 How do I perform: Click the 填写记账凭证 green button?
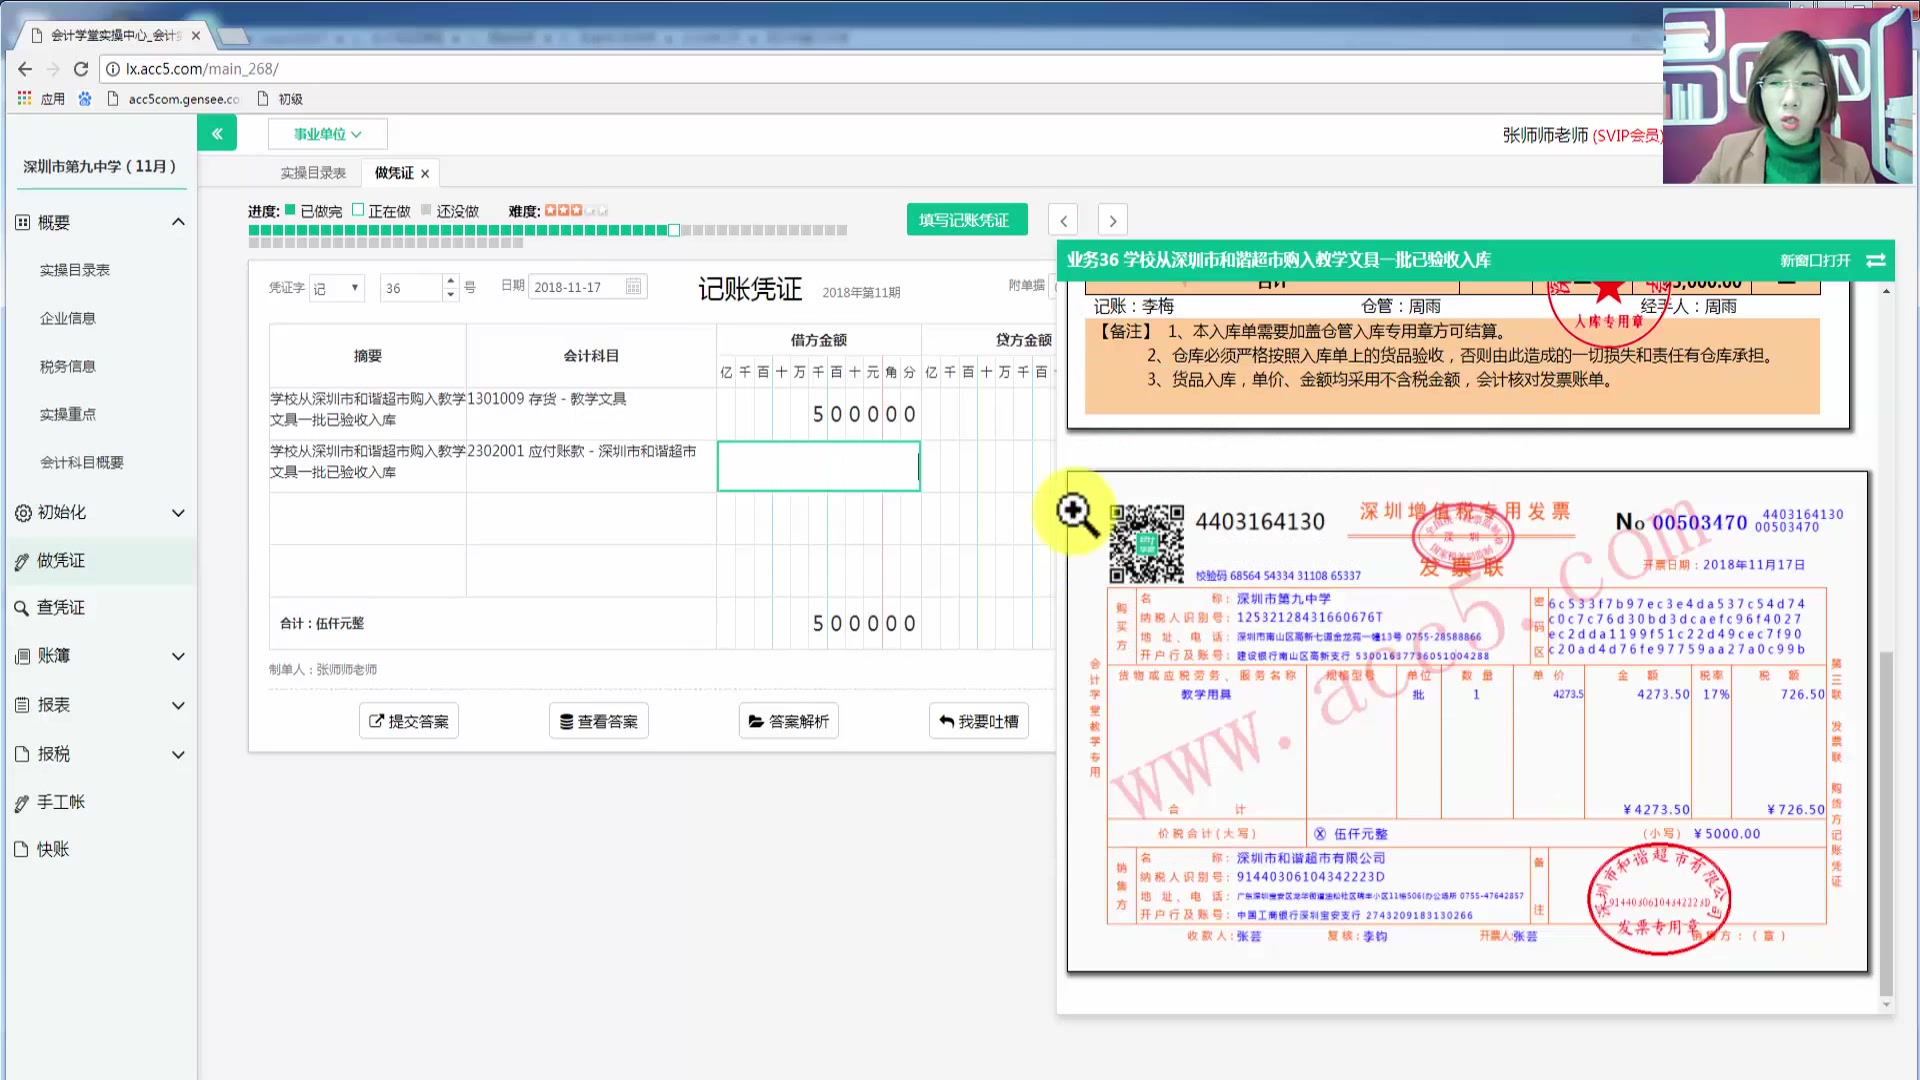coord(966,220)
